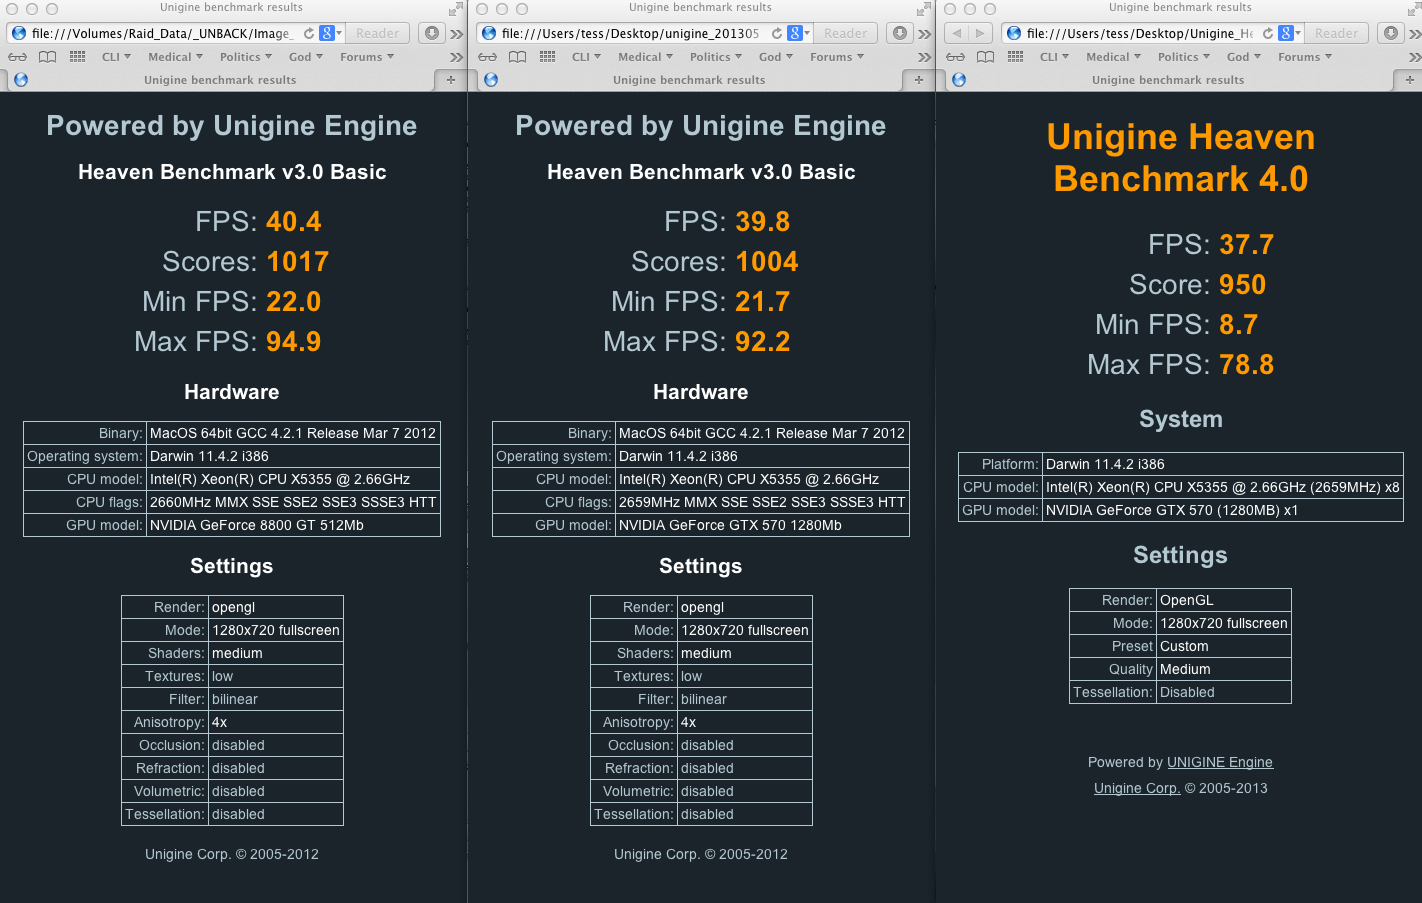Click Reader button in left window
1422x903 pixels.
click(378, 33)
